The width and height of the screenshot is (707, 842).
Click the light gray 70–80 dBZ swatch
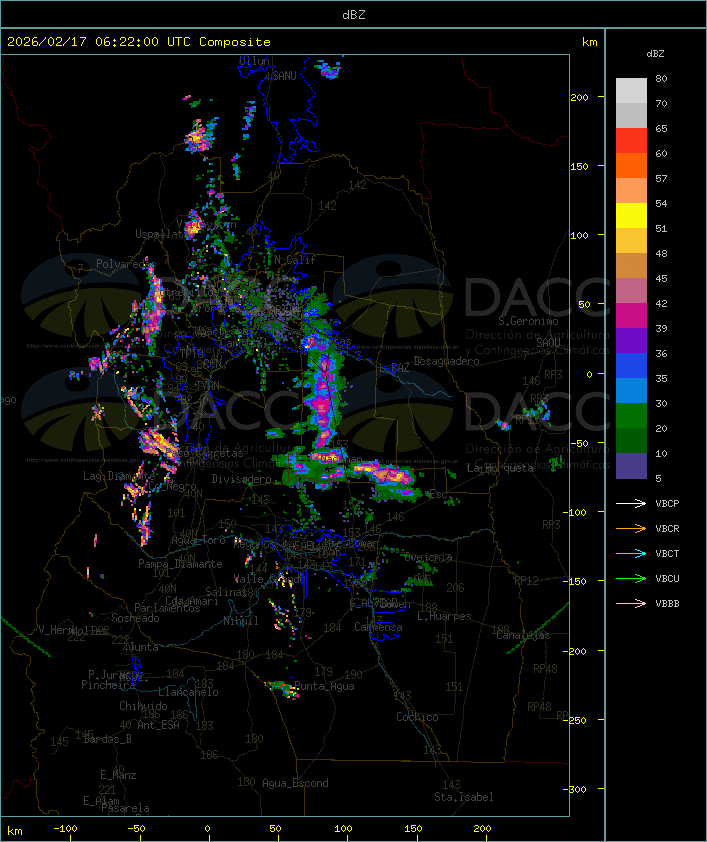pyautogui.click(x=631, y=90)
